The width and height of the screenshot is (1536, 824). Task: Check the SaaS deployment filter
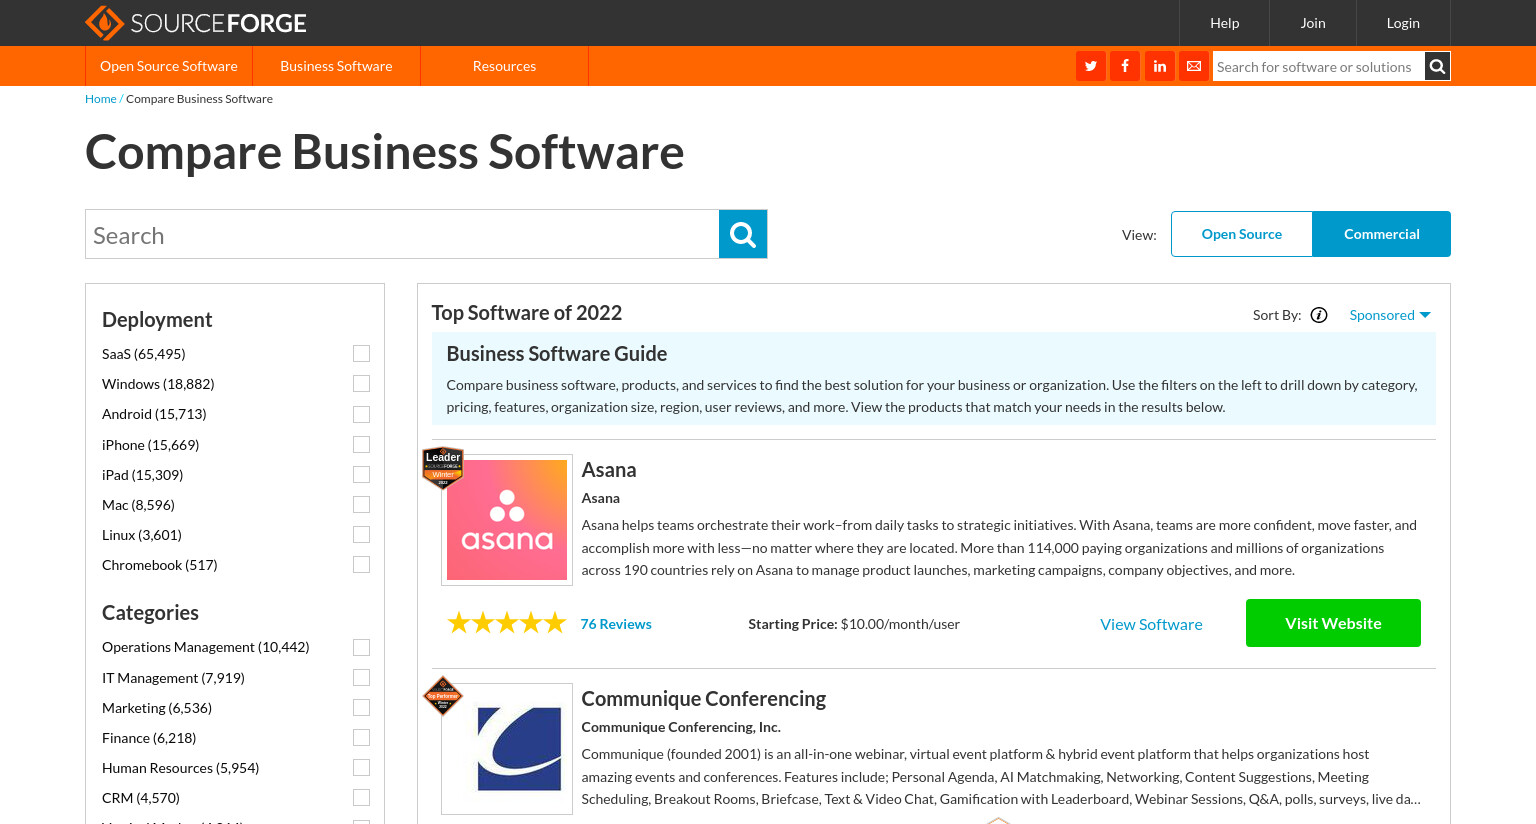pos(361,354)
